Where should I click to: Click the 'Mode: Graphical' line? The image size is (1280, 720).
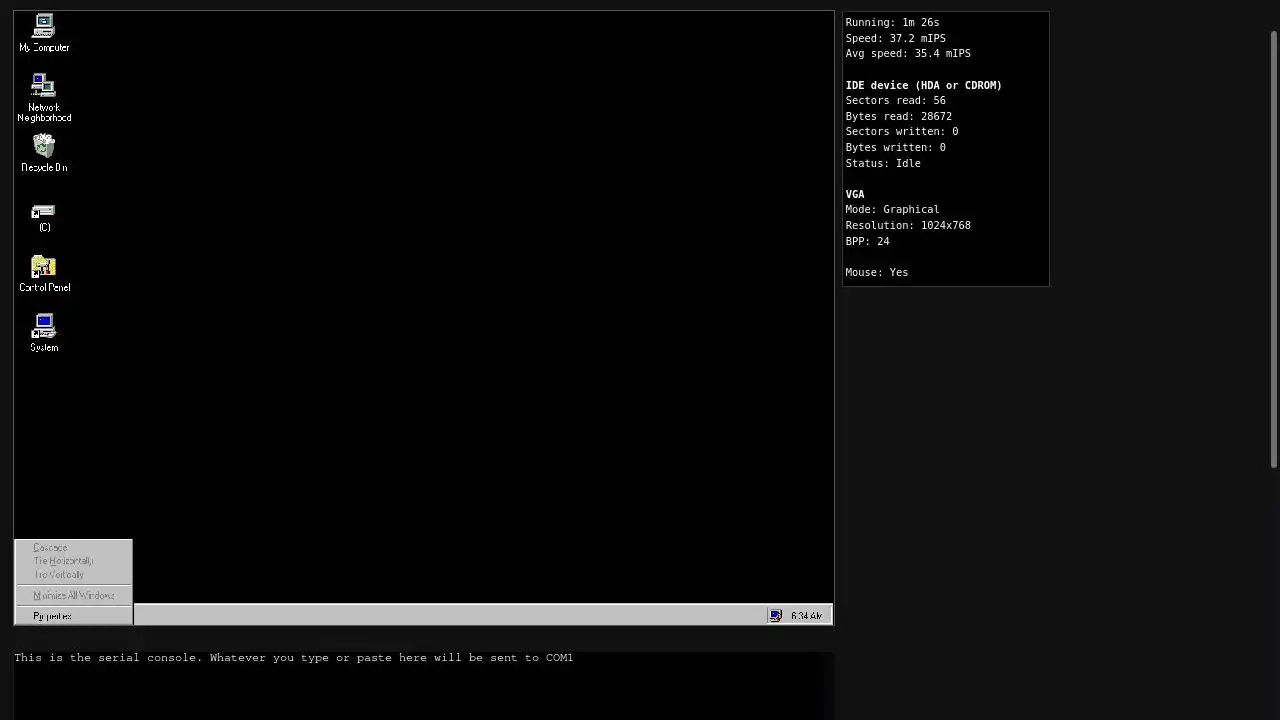pyautogui.click(x=892, y=209)
